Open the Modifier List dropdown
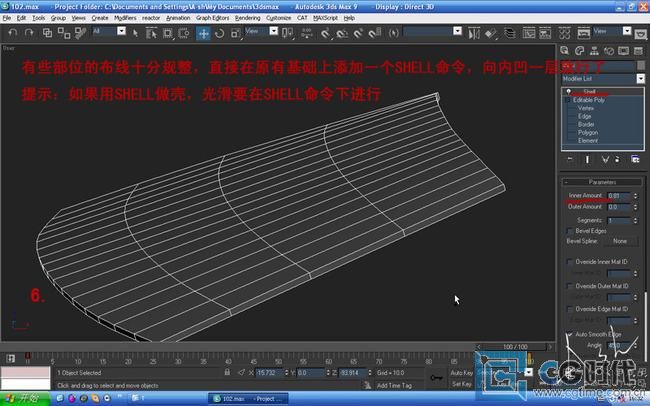The height and width of the screenshot is (406, 650). coord(640,78)
